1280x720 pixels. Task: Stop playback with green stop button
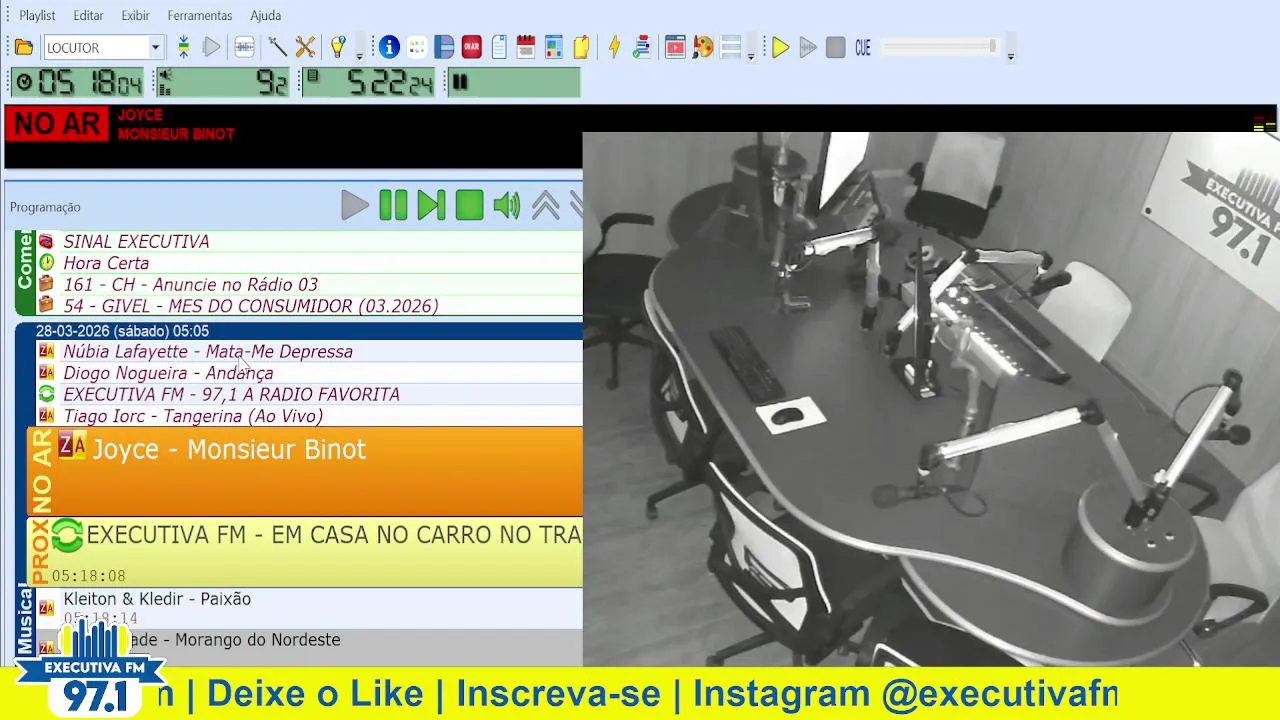click(x=469, y=205)
